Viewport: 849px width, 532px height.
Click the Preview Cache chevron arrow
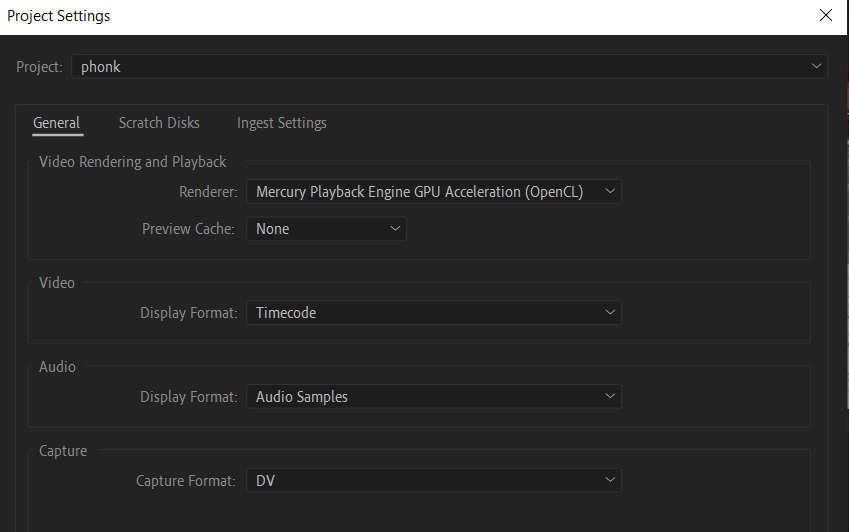[x=395, y=229]
